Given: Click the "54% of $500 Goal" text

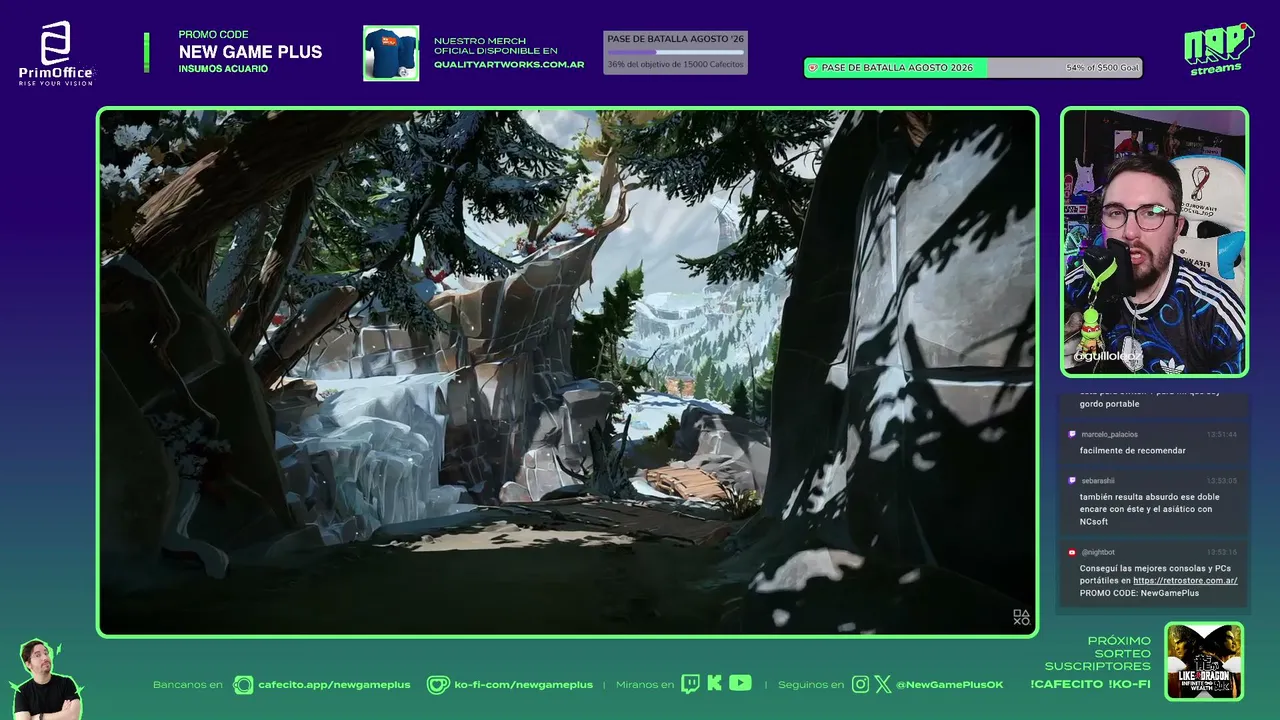Looking at the screenshot, I should coord(1103,68).
